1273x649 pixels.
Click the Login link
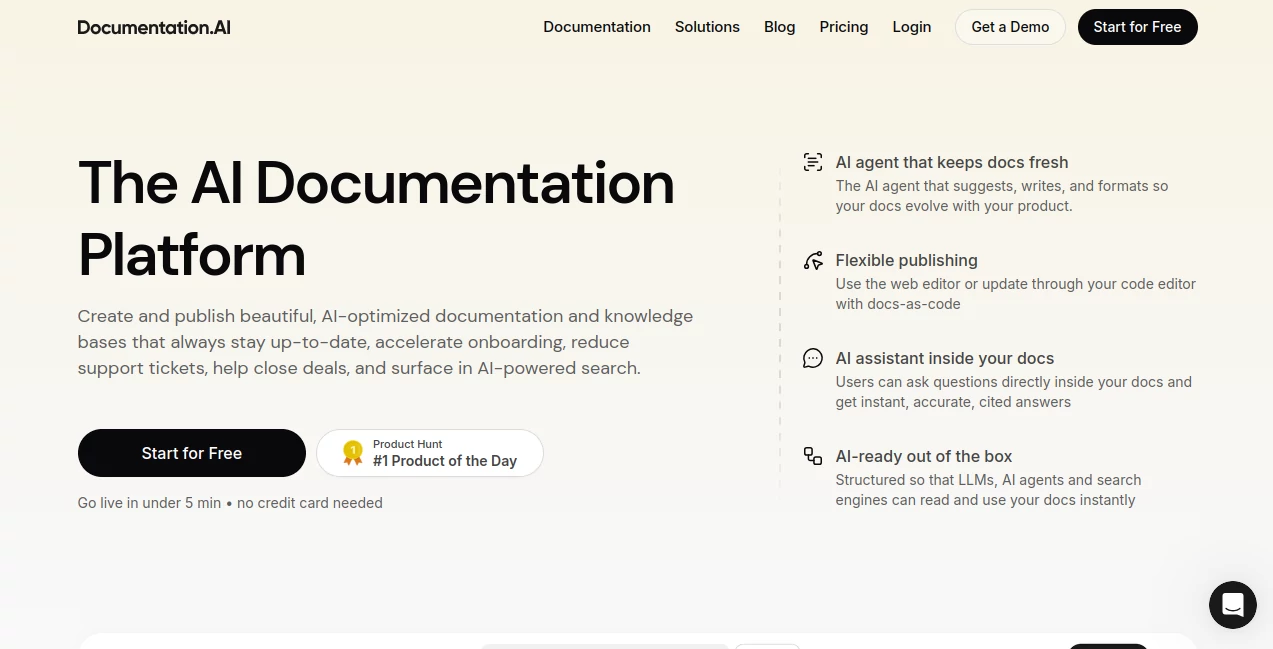point(911,27)
